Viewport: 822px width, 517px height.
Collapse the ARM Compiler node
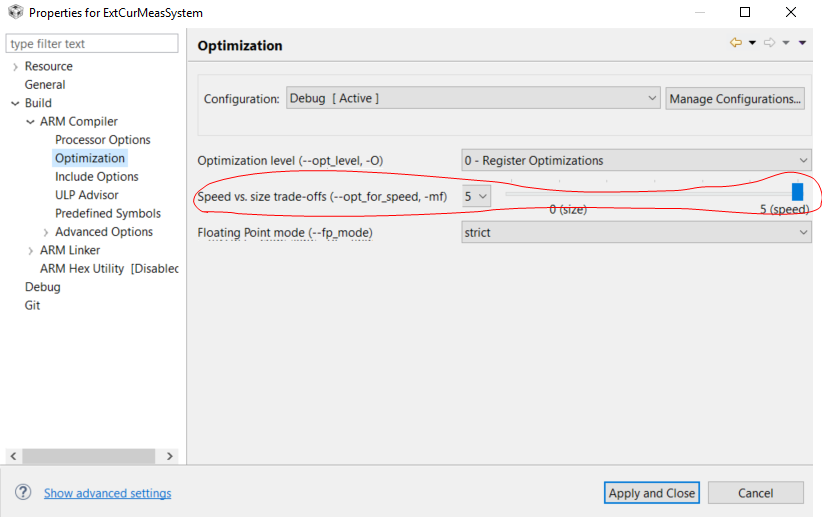(30, 122)
